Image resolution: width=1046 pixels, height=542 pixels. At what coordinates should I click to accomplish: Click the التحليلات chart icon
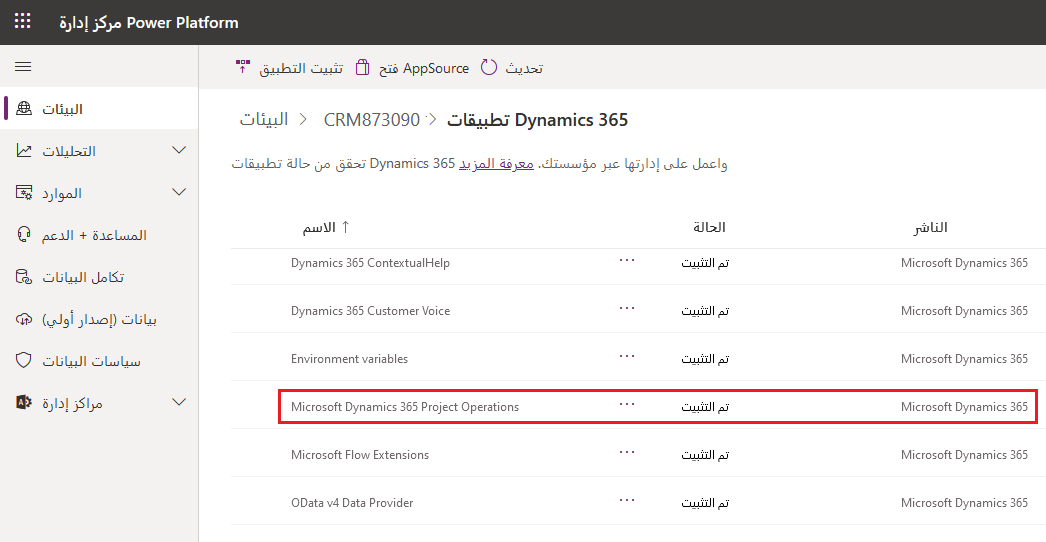pyautogui.click(x=24, y=151)
